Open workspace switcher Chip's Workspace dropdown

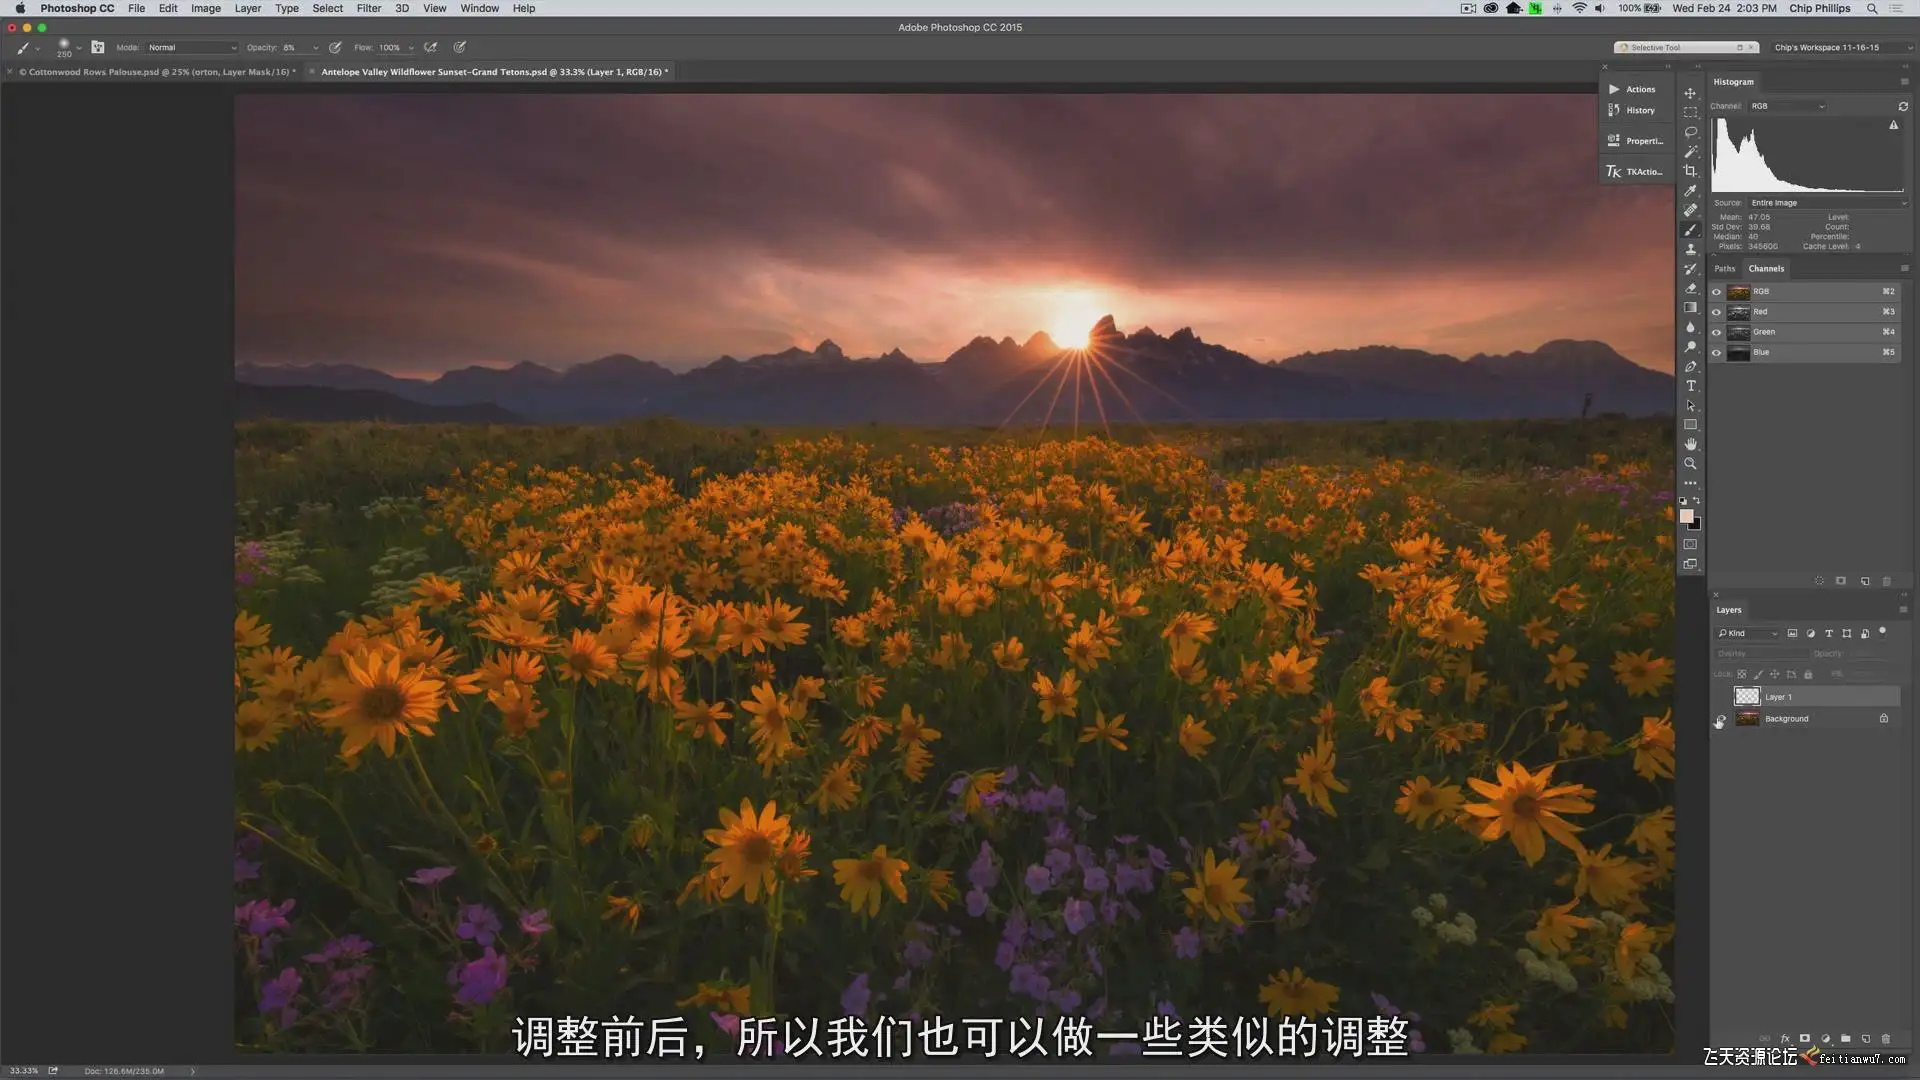1842,47
